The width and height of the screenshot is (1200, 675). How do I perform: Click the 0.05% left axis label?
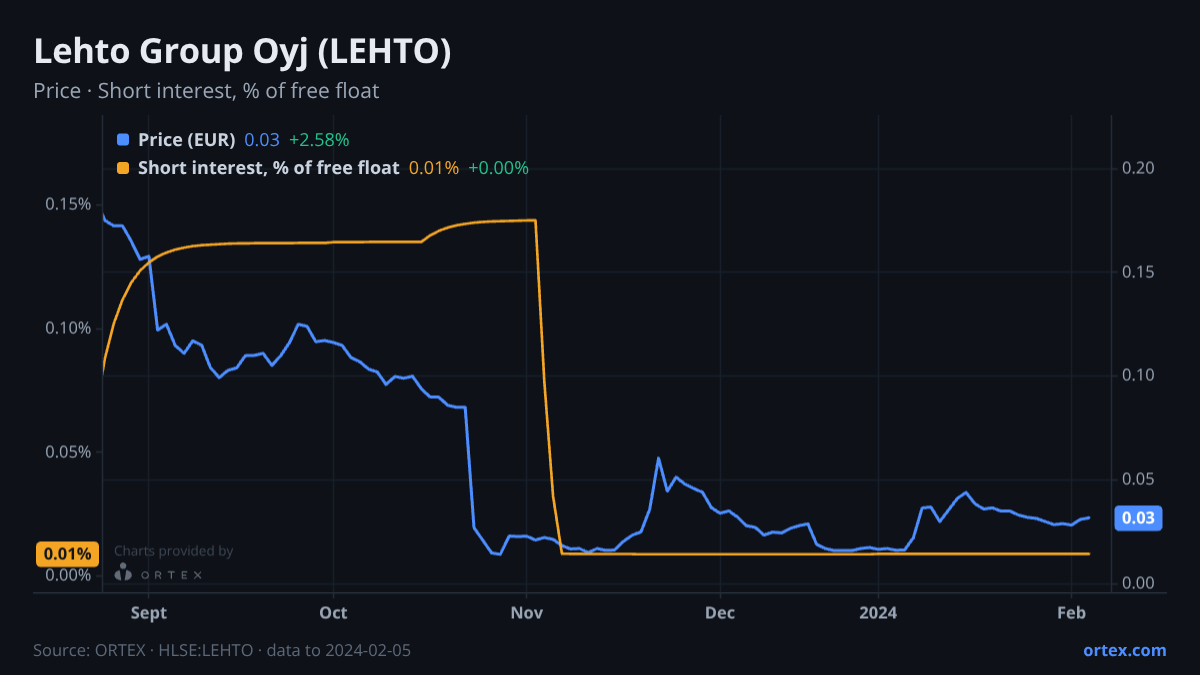pos(68,452)
